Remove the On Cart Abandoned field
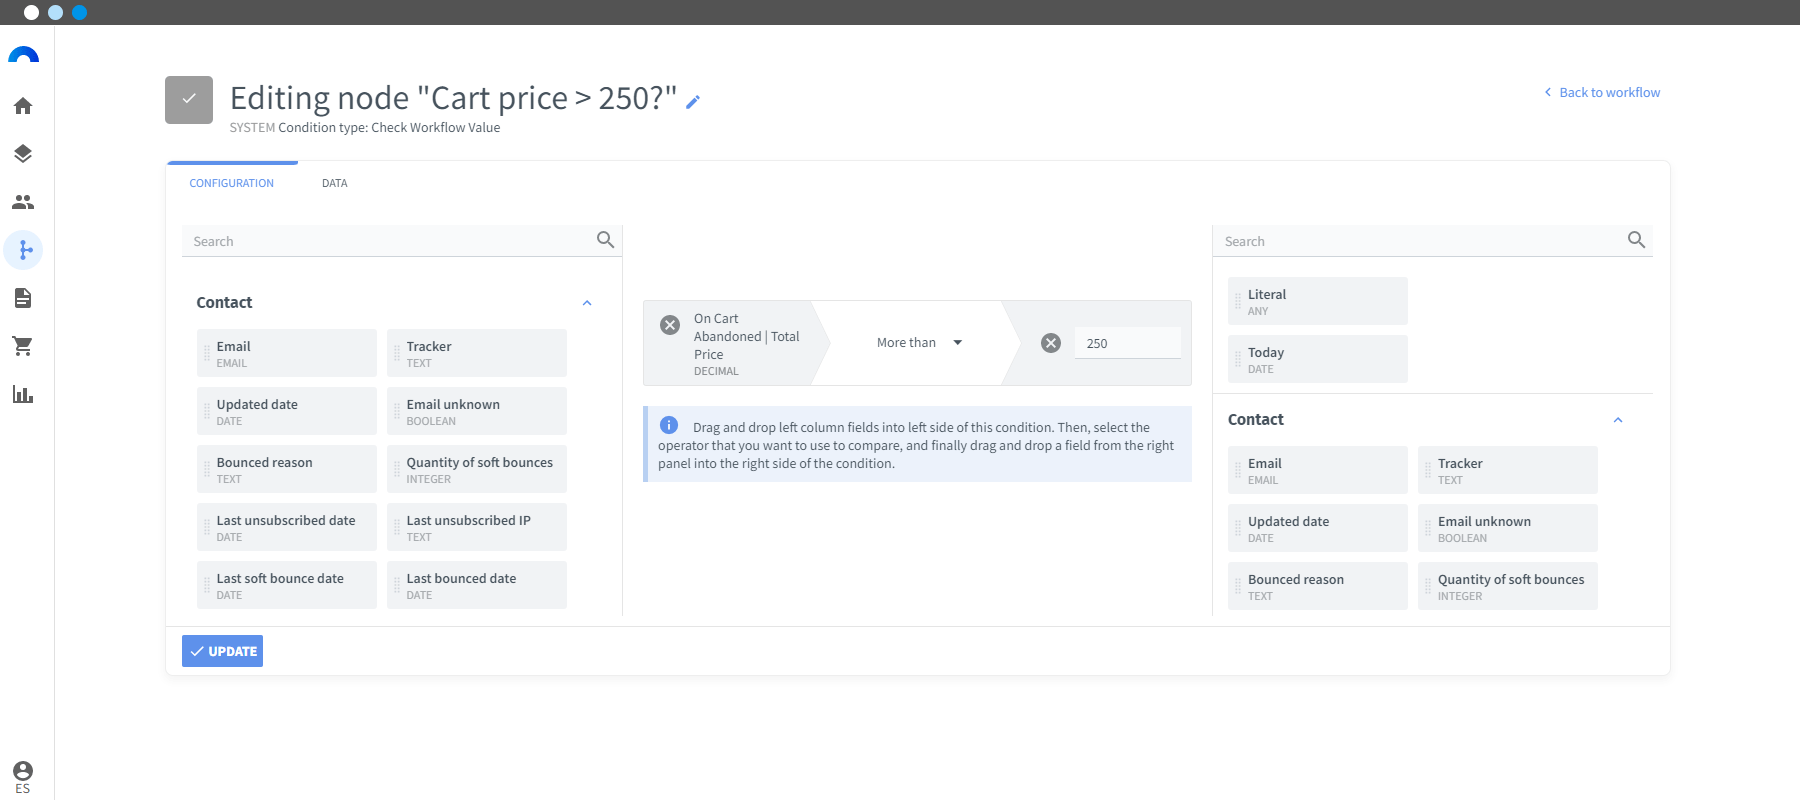1800x800 pixels. click(670, 325)
